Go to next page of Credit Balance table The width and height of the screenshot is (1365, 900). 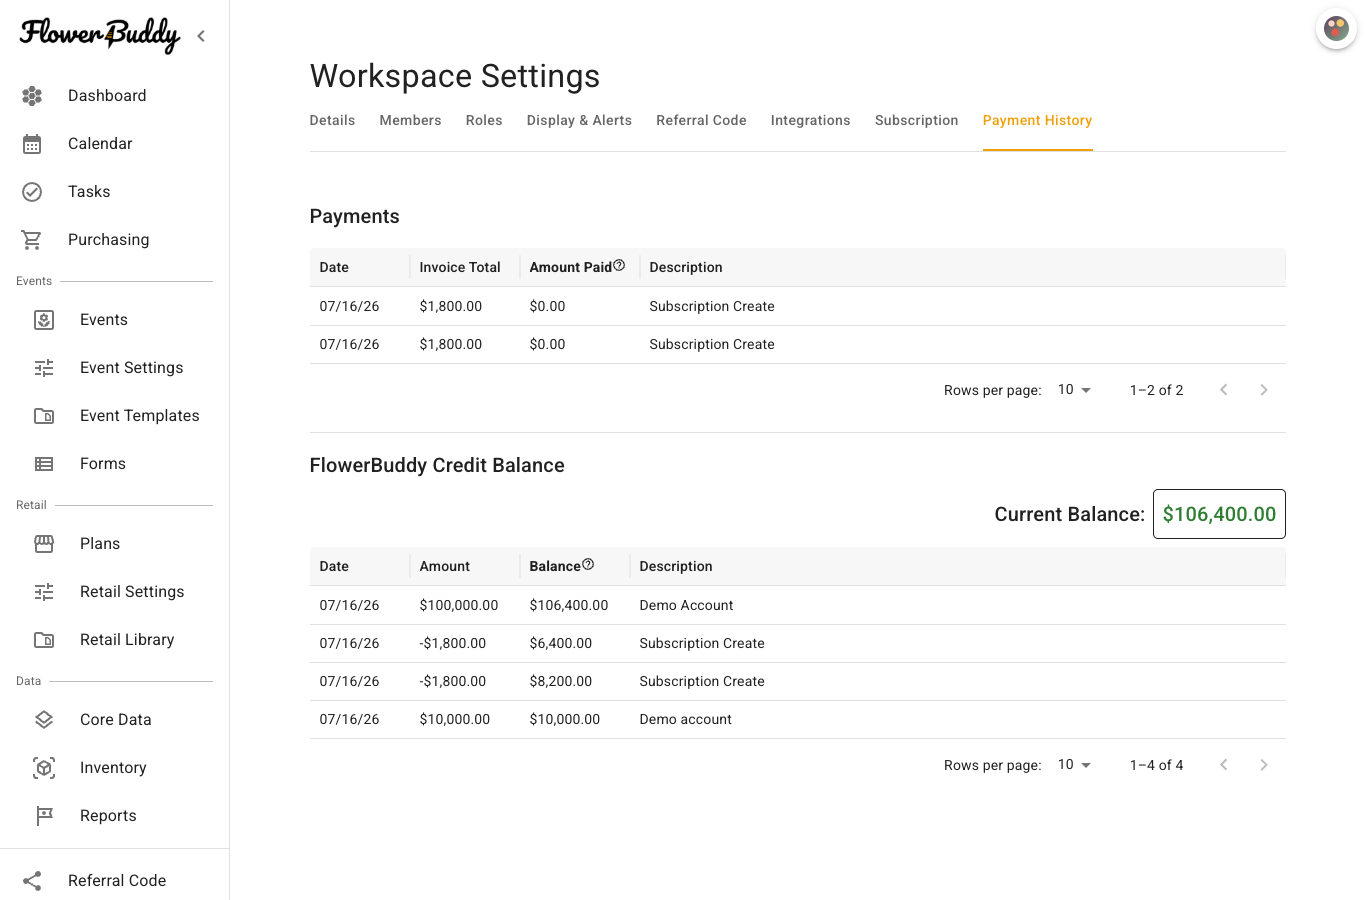click(x=1264, y=765)
